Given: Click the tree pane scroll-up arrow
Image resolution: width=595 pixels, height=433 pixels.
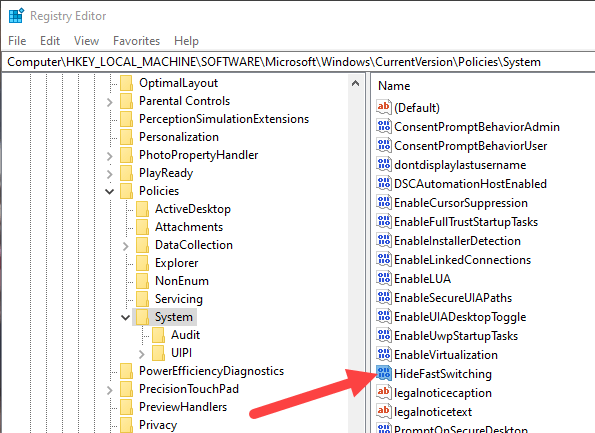Looking at the screenshot, I should pos(356,83).
